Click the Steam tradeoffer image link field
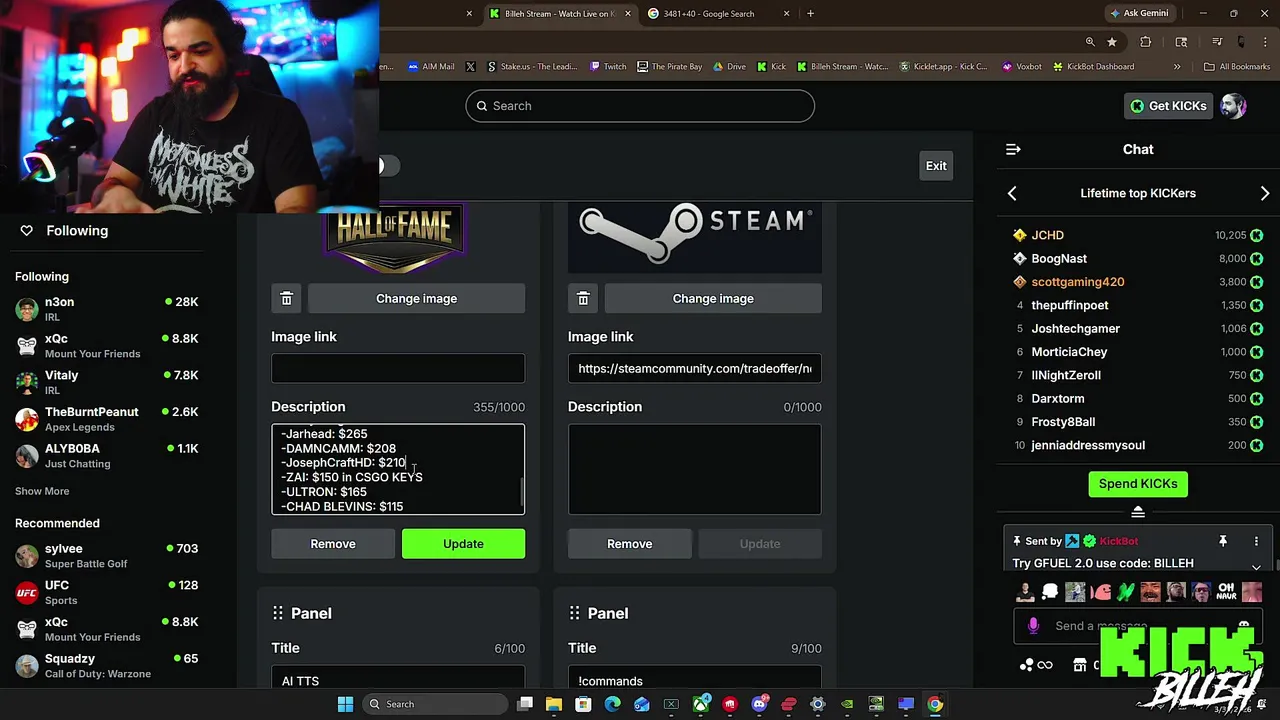Screen dimensions: 1280x720 [695, 368]
